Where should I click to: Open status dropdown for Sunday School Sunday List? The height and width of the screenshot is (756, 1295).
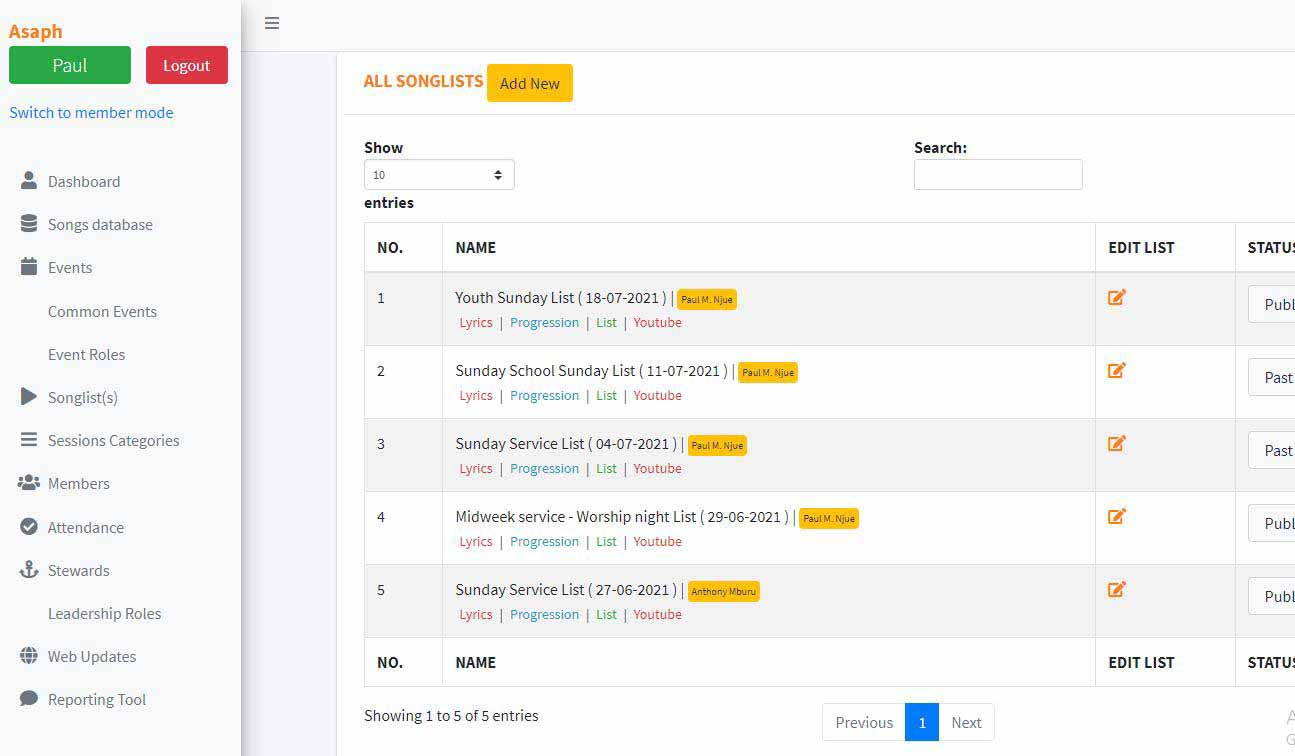point(1274,378)
